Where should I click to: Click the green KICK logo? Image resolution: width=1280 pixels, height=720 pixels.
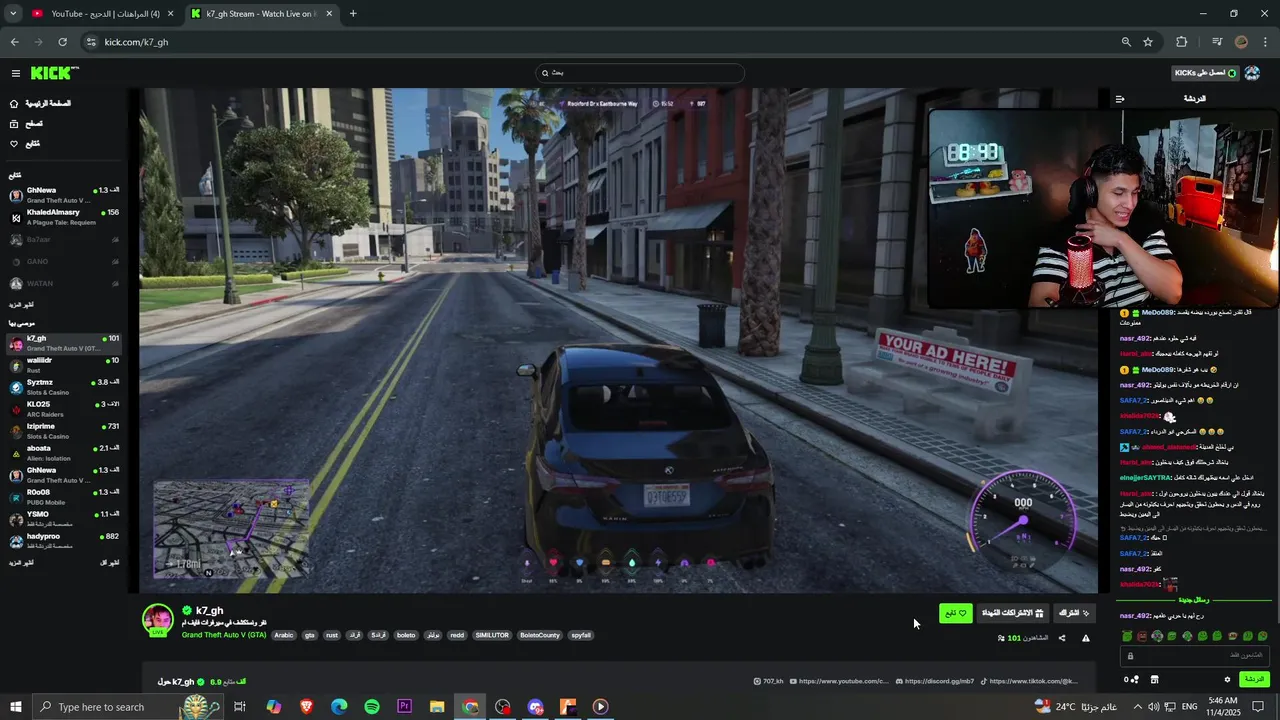coord(54,73)
